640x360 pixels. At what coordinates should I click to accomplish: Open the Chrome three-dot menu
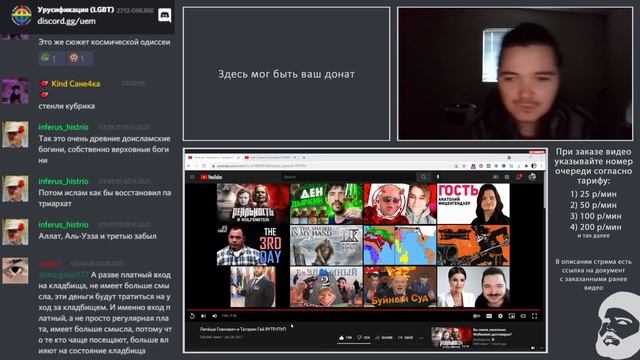tap(541, 166)
